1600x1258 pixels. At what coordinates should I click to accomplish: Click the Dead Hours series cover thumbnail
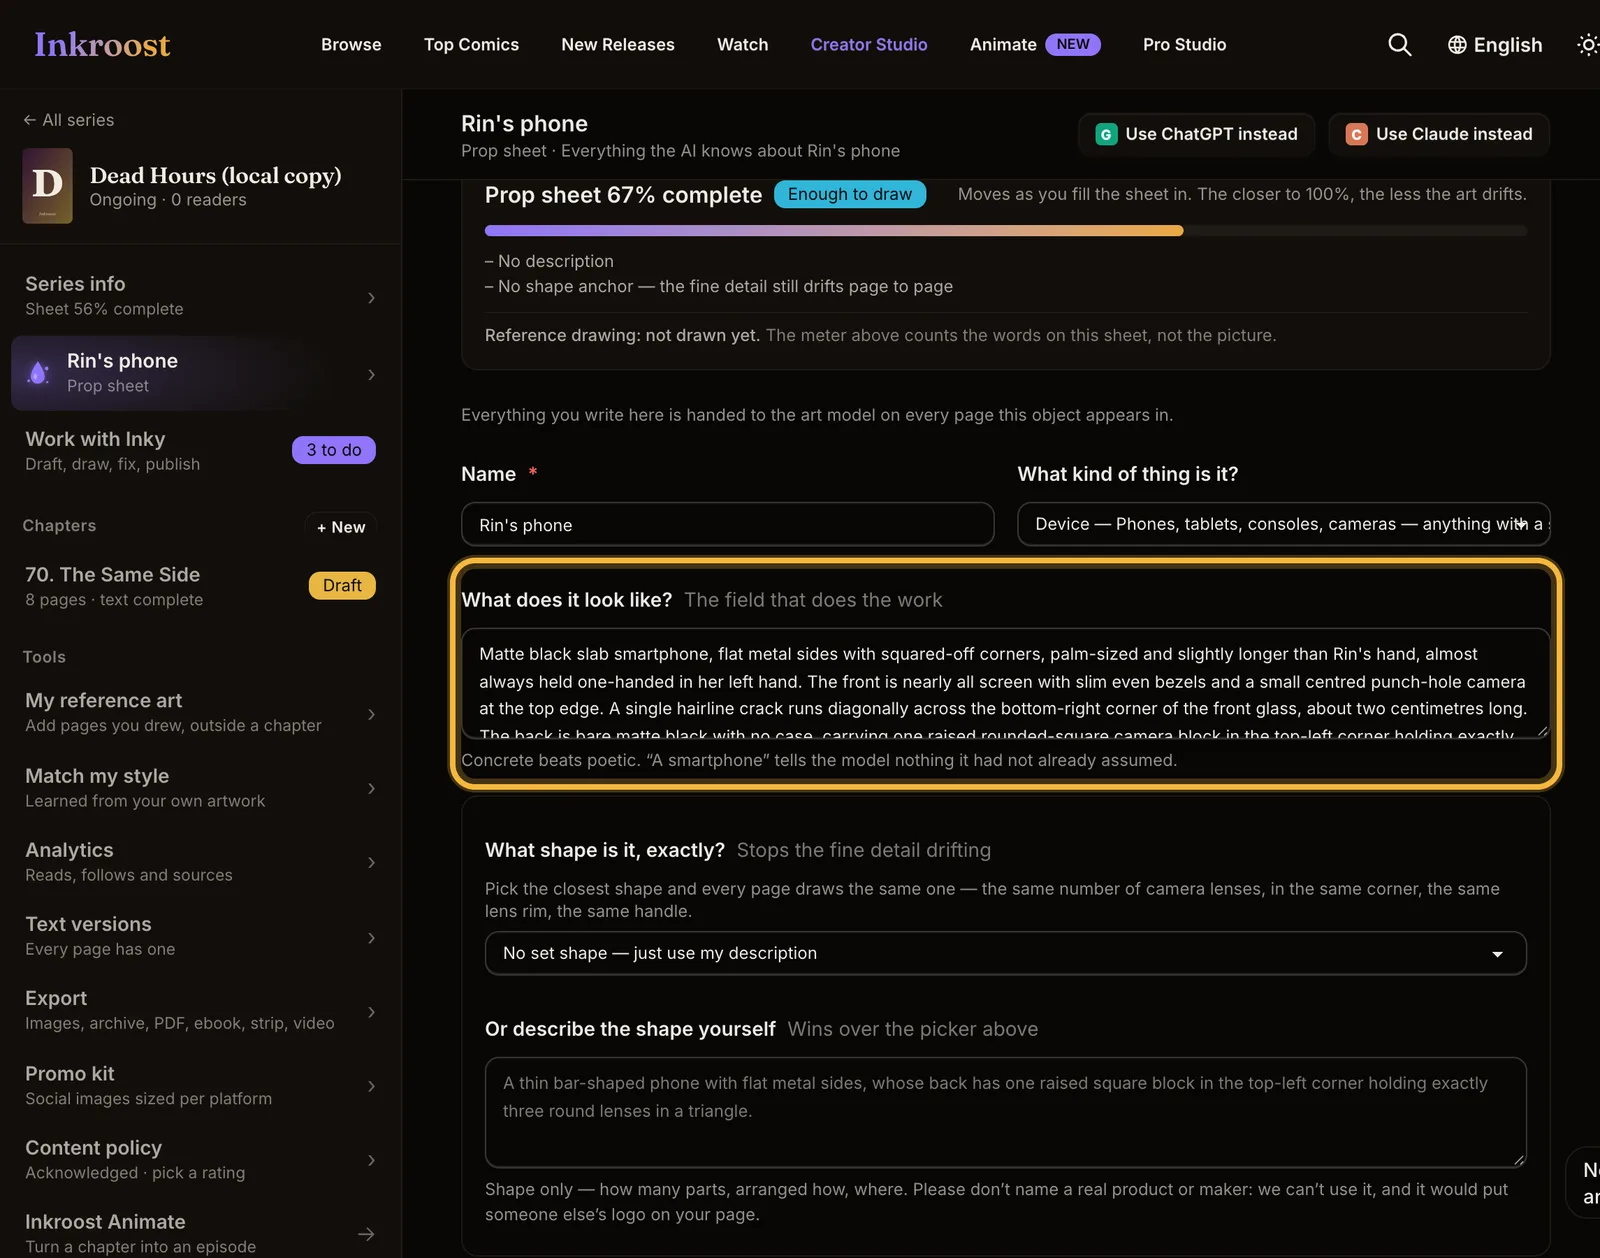point(47,186)
